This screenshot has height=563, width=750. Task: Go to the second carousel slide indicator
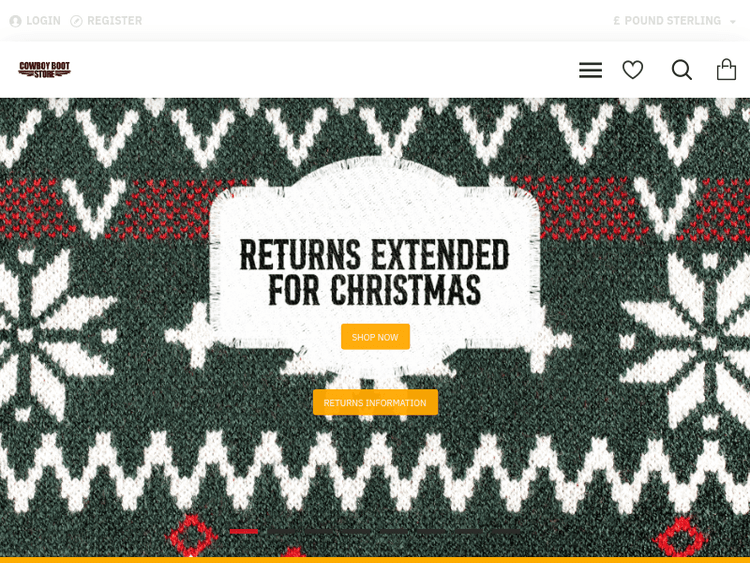click(x=281, y=531)
